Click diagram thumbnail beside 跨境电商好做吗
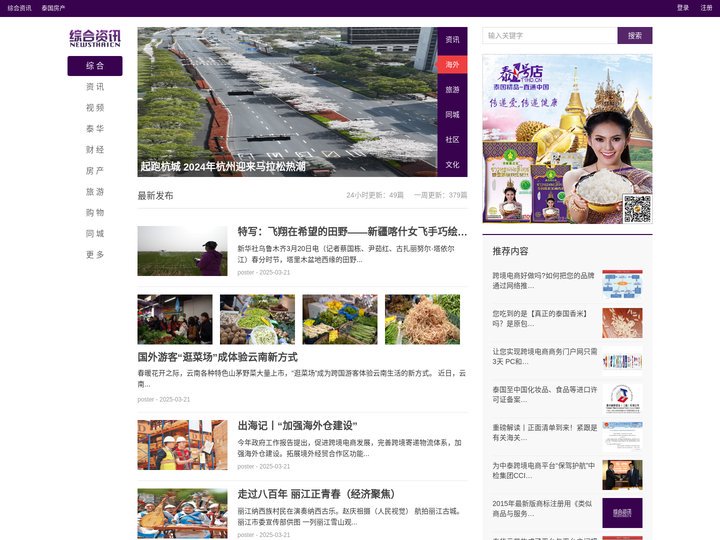Screen dimensions: 720x540 coord(622,284)
